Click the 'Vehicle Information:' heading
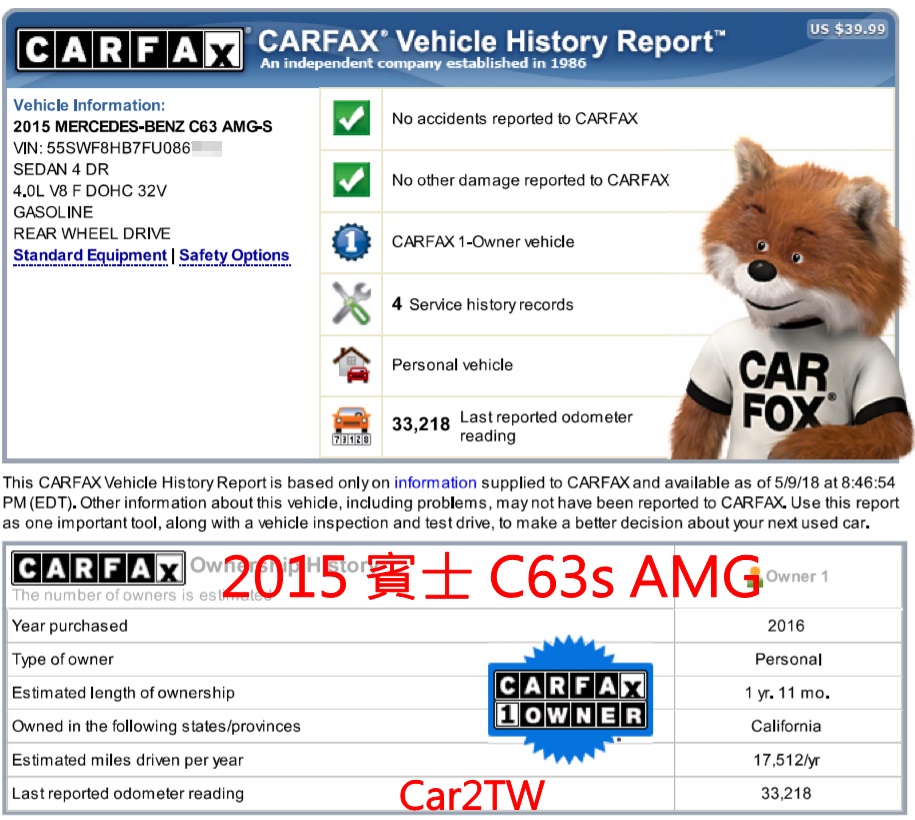Image resolution: width=915 pixels, height=820 pixels. (89, 105)
